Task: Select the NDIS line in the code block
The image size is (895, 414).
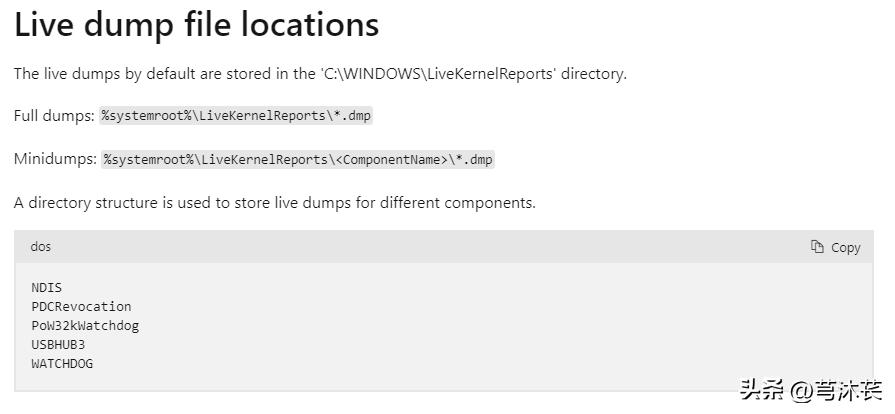Action: tap(46, 287)
